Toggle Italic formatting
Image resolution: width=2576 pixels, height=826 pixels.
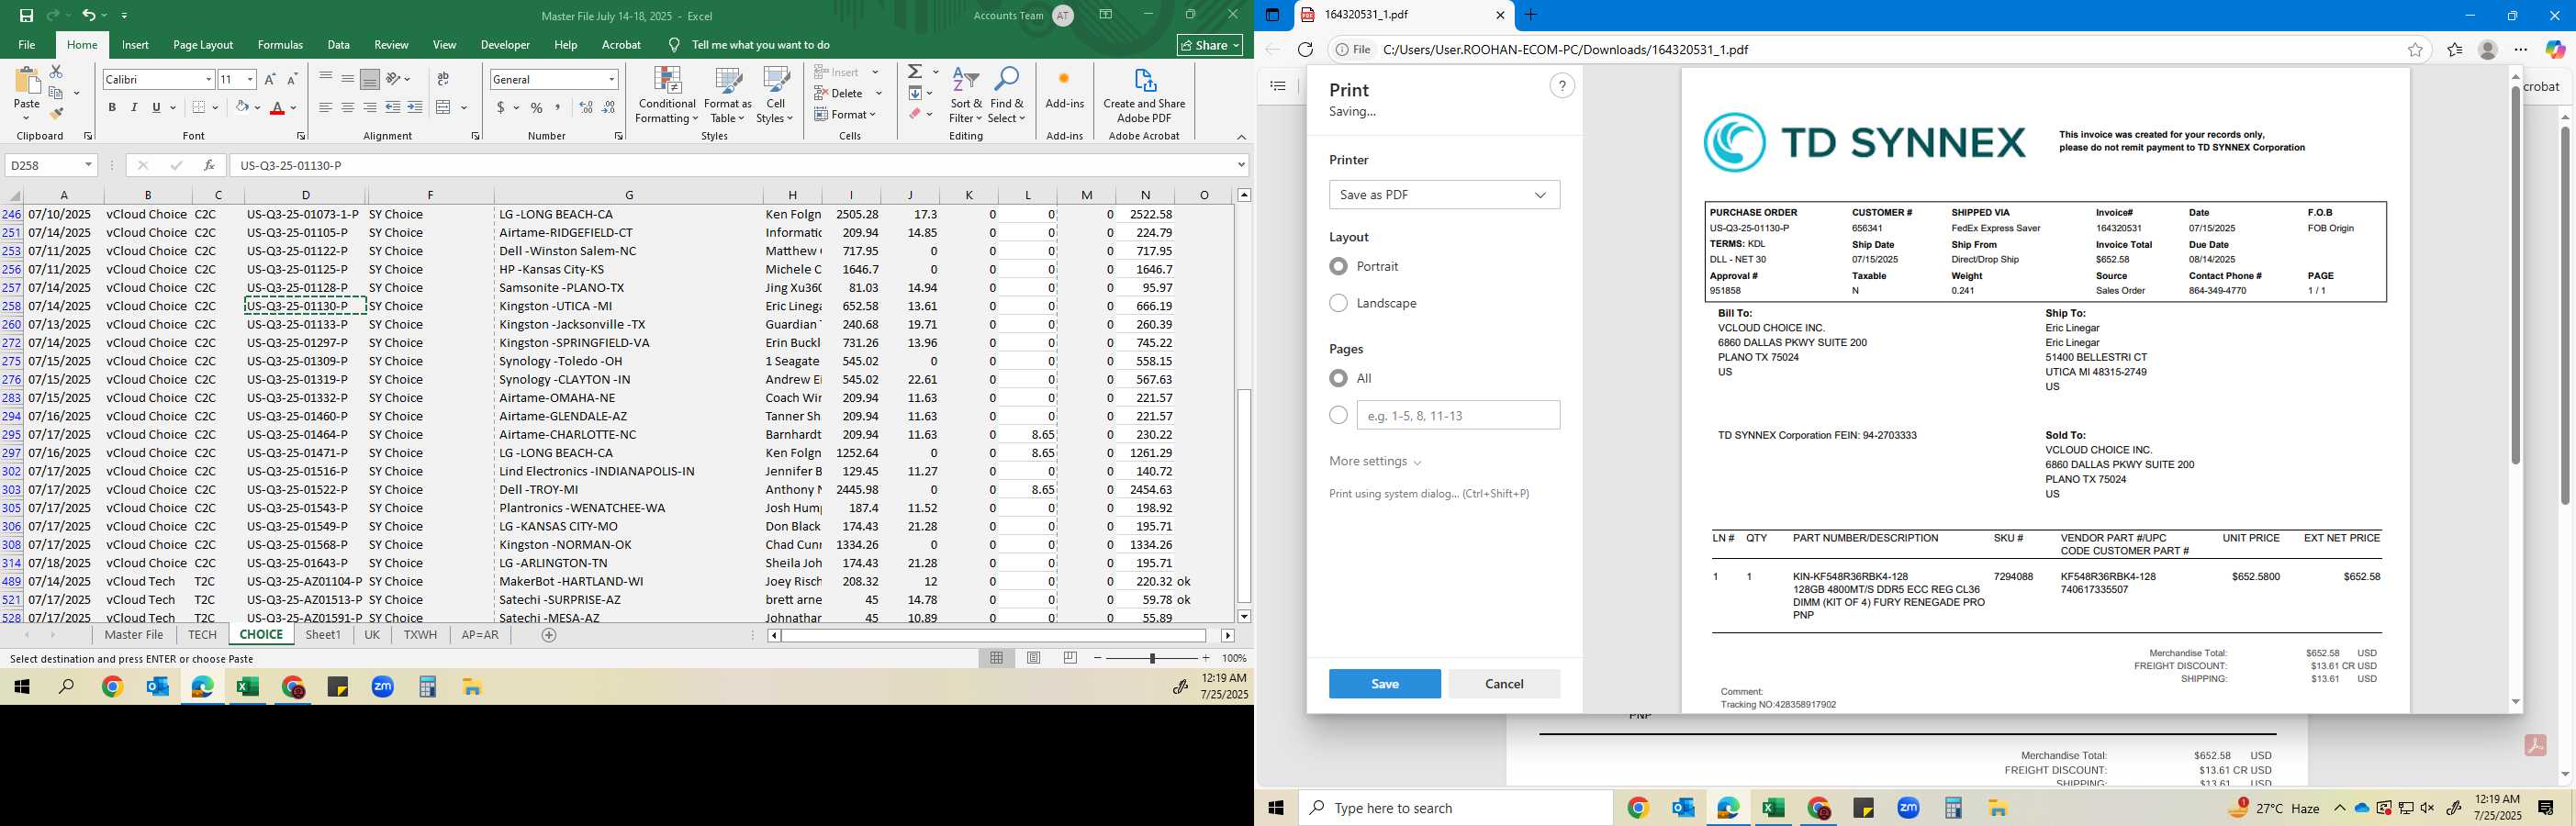click(134, 107)
